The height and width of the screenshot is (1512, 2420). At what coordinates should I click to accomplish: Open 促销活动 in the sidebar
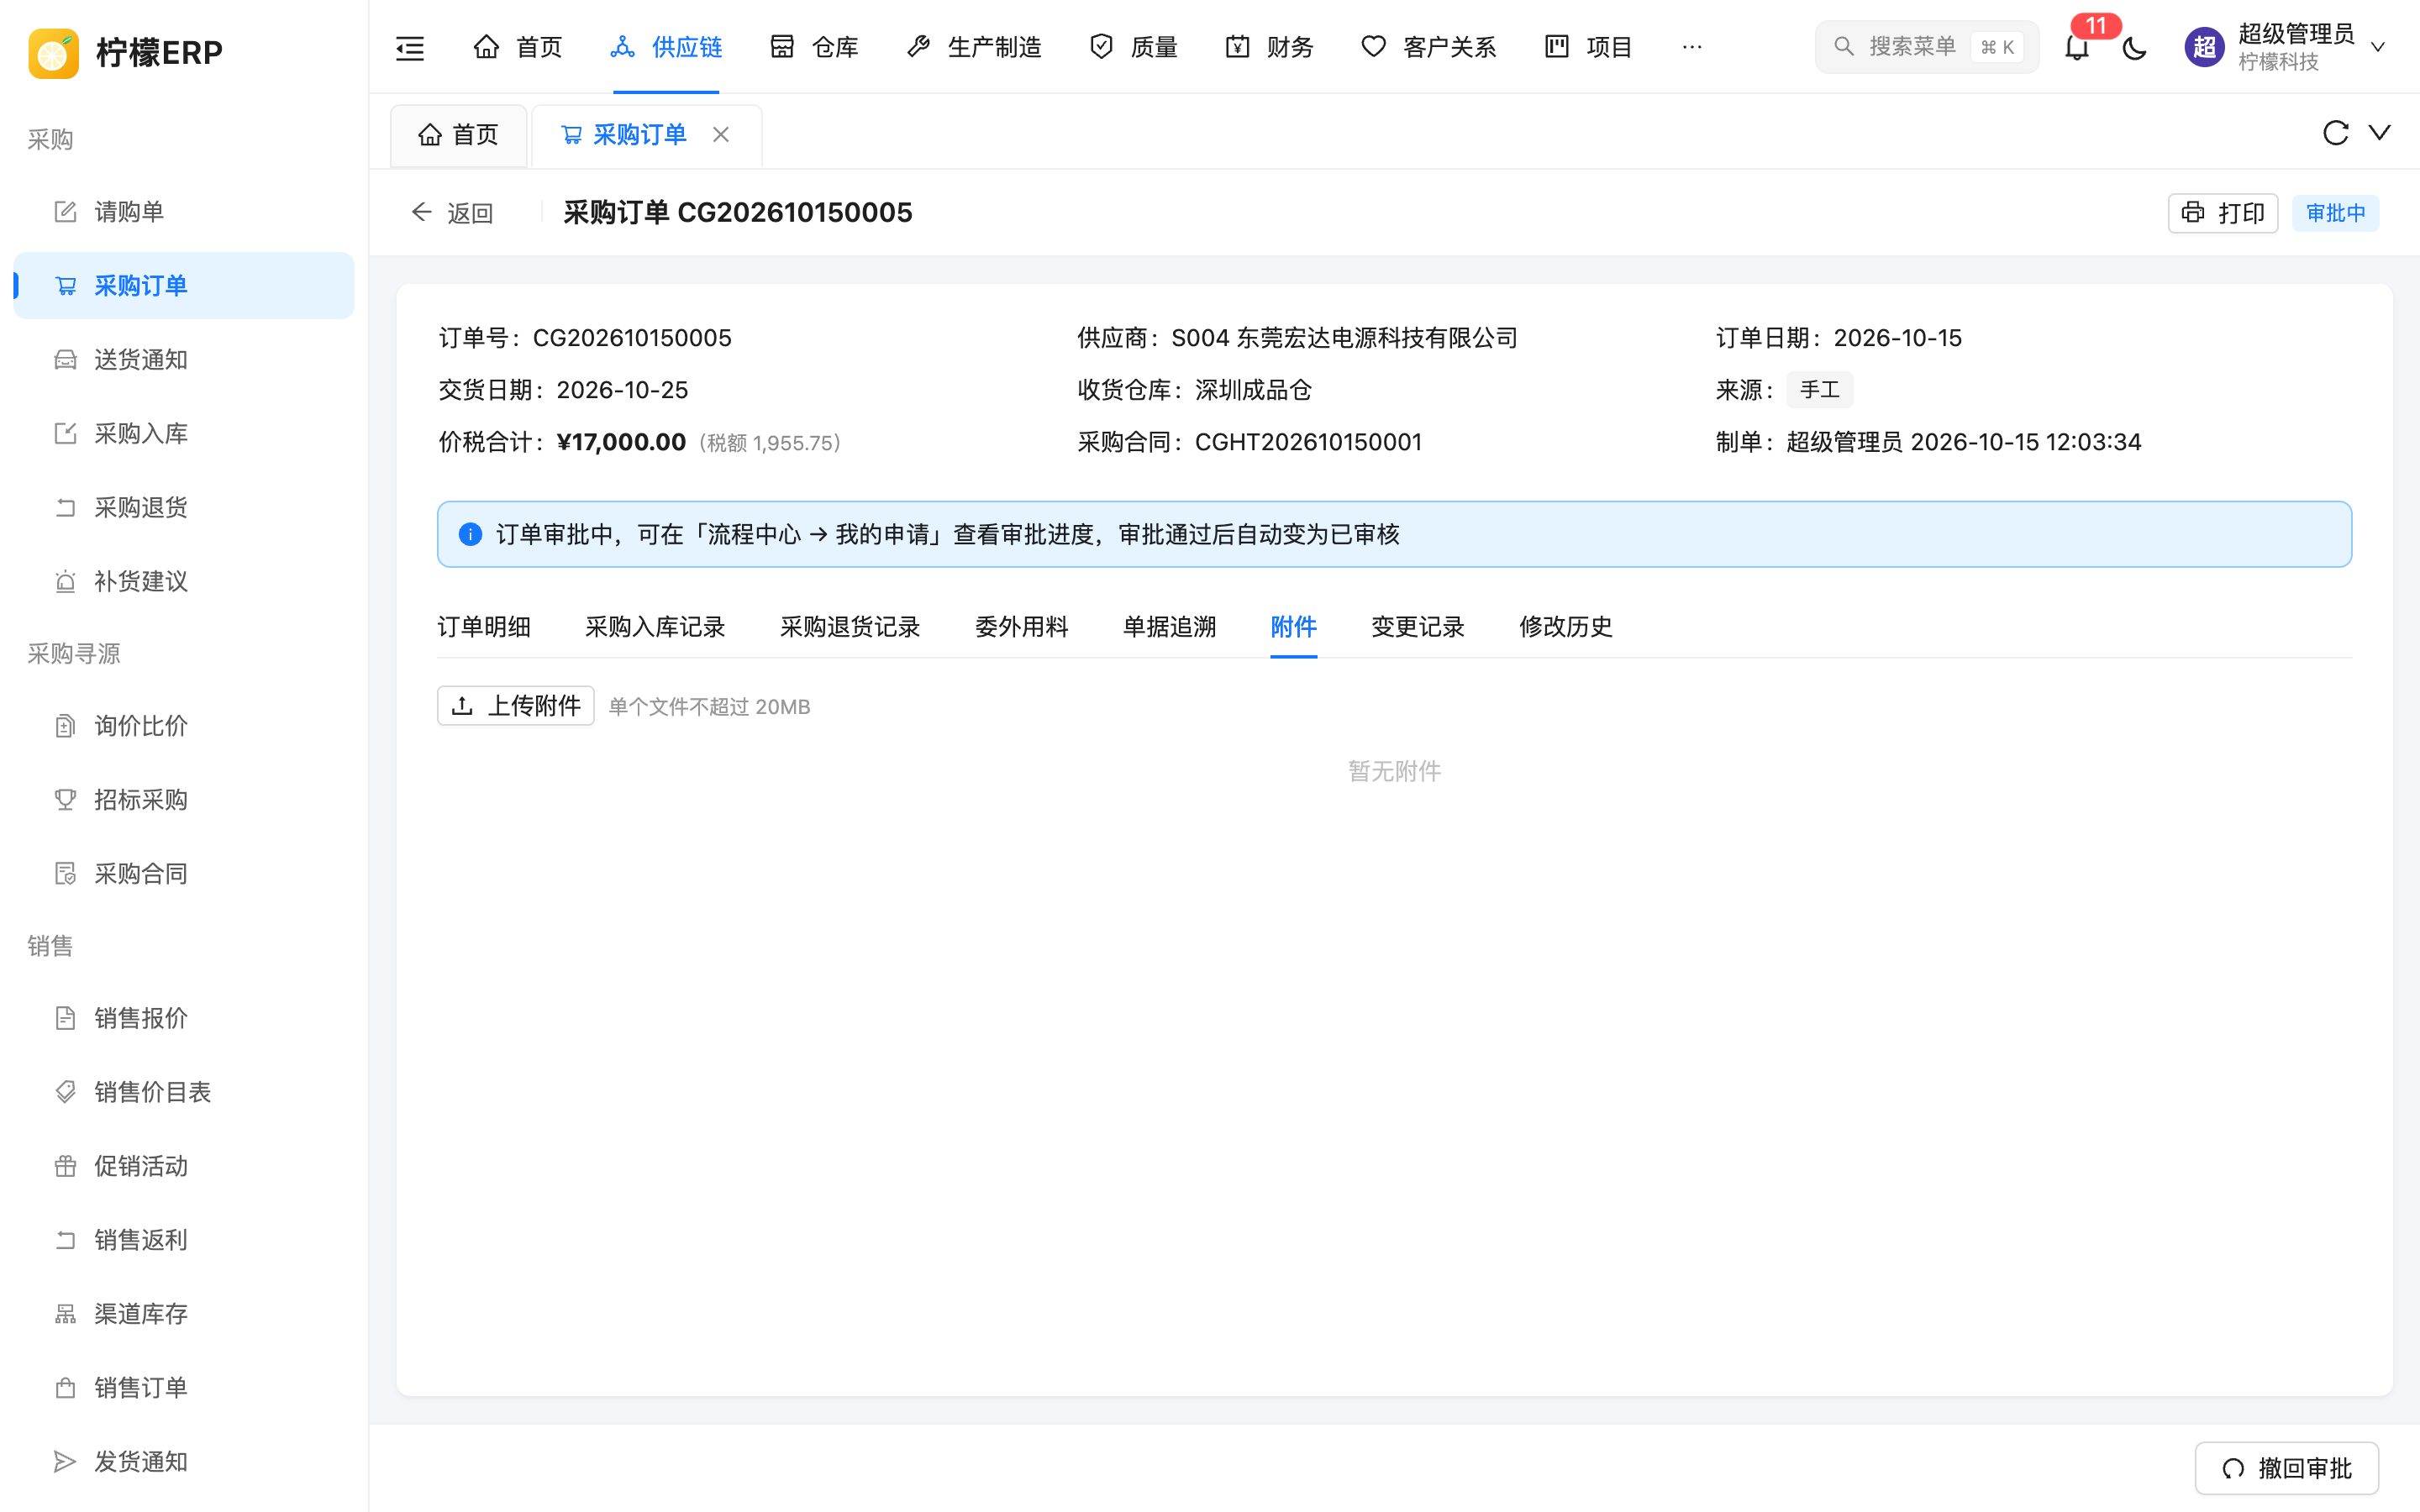click(x=184, y=1166)
